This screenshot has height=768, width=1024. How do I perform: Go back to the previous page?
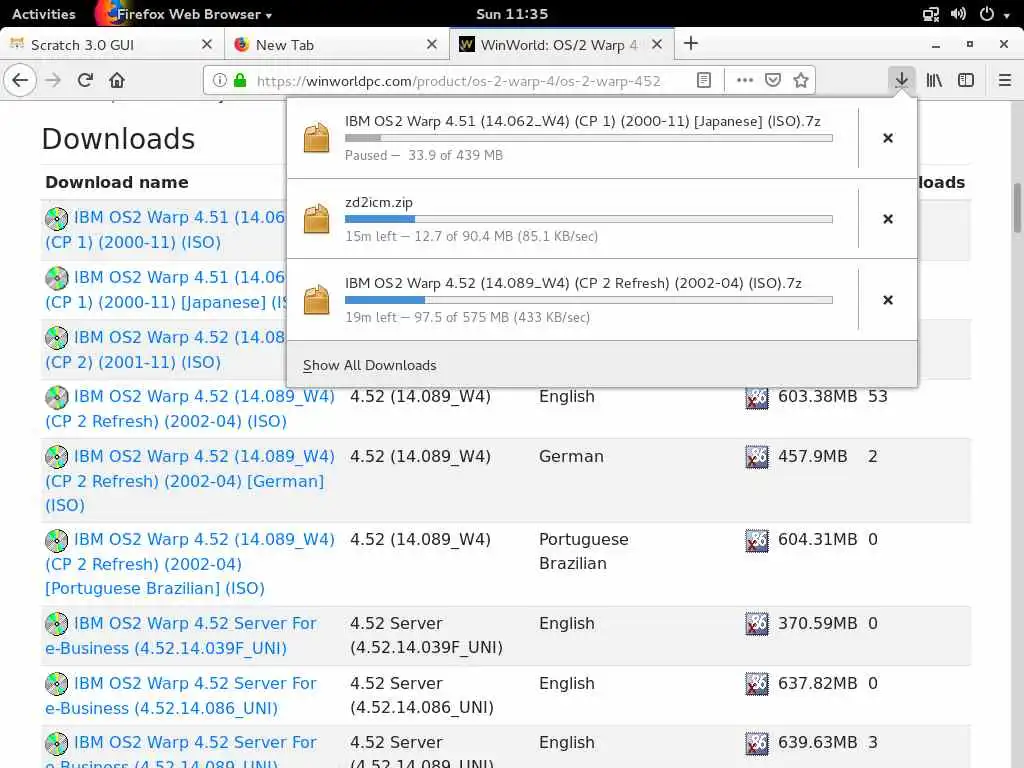point(20,80)
